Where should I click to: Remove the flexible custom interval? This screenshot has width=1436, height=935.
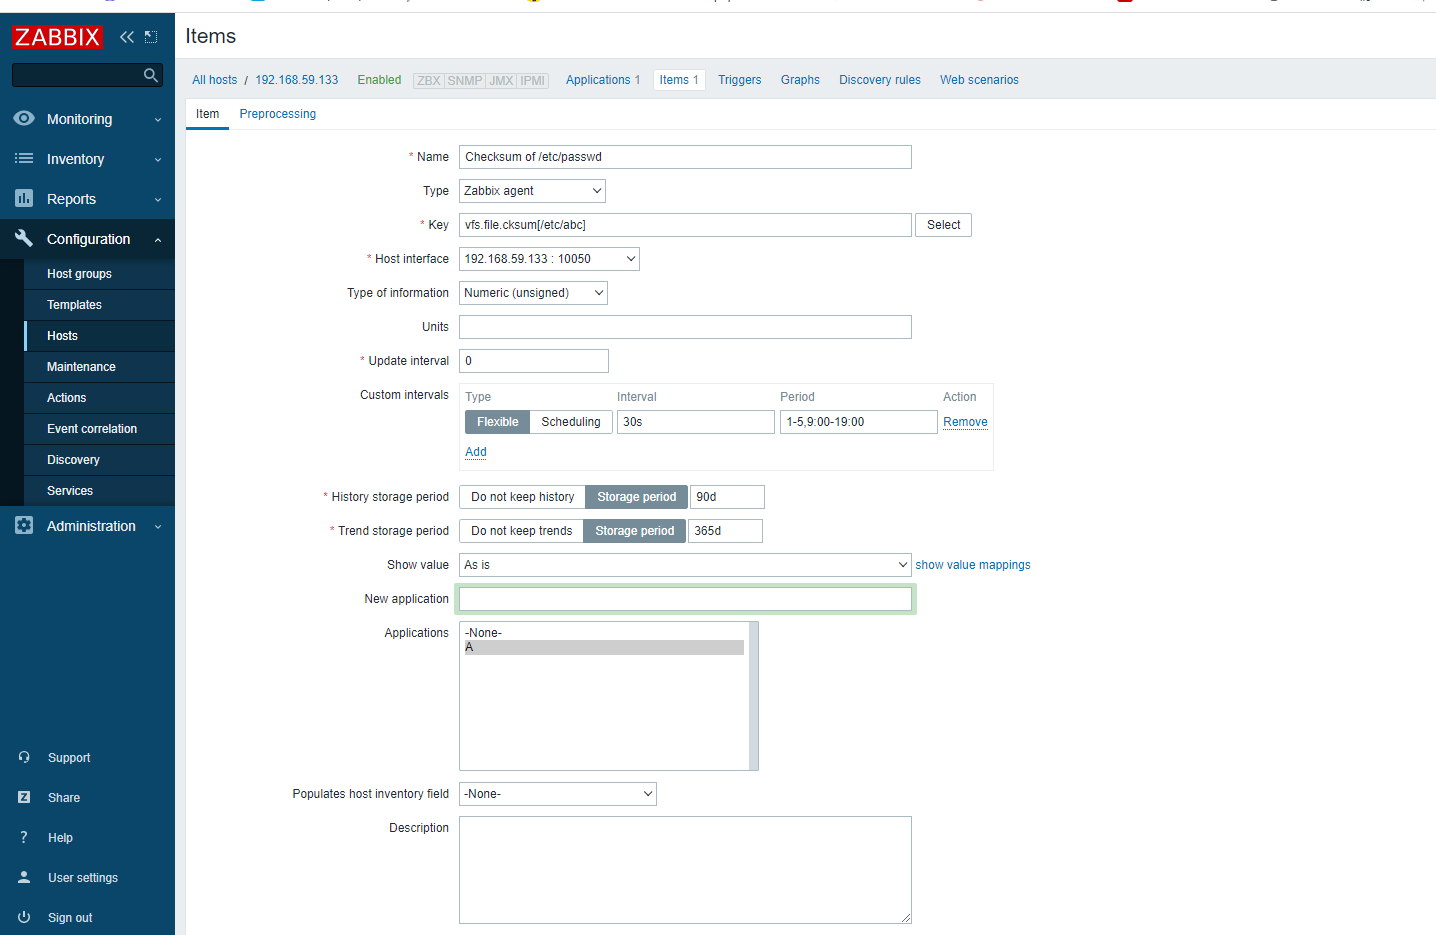click(965, 422)
